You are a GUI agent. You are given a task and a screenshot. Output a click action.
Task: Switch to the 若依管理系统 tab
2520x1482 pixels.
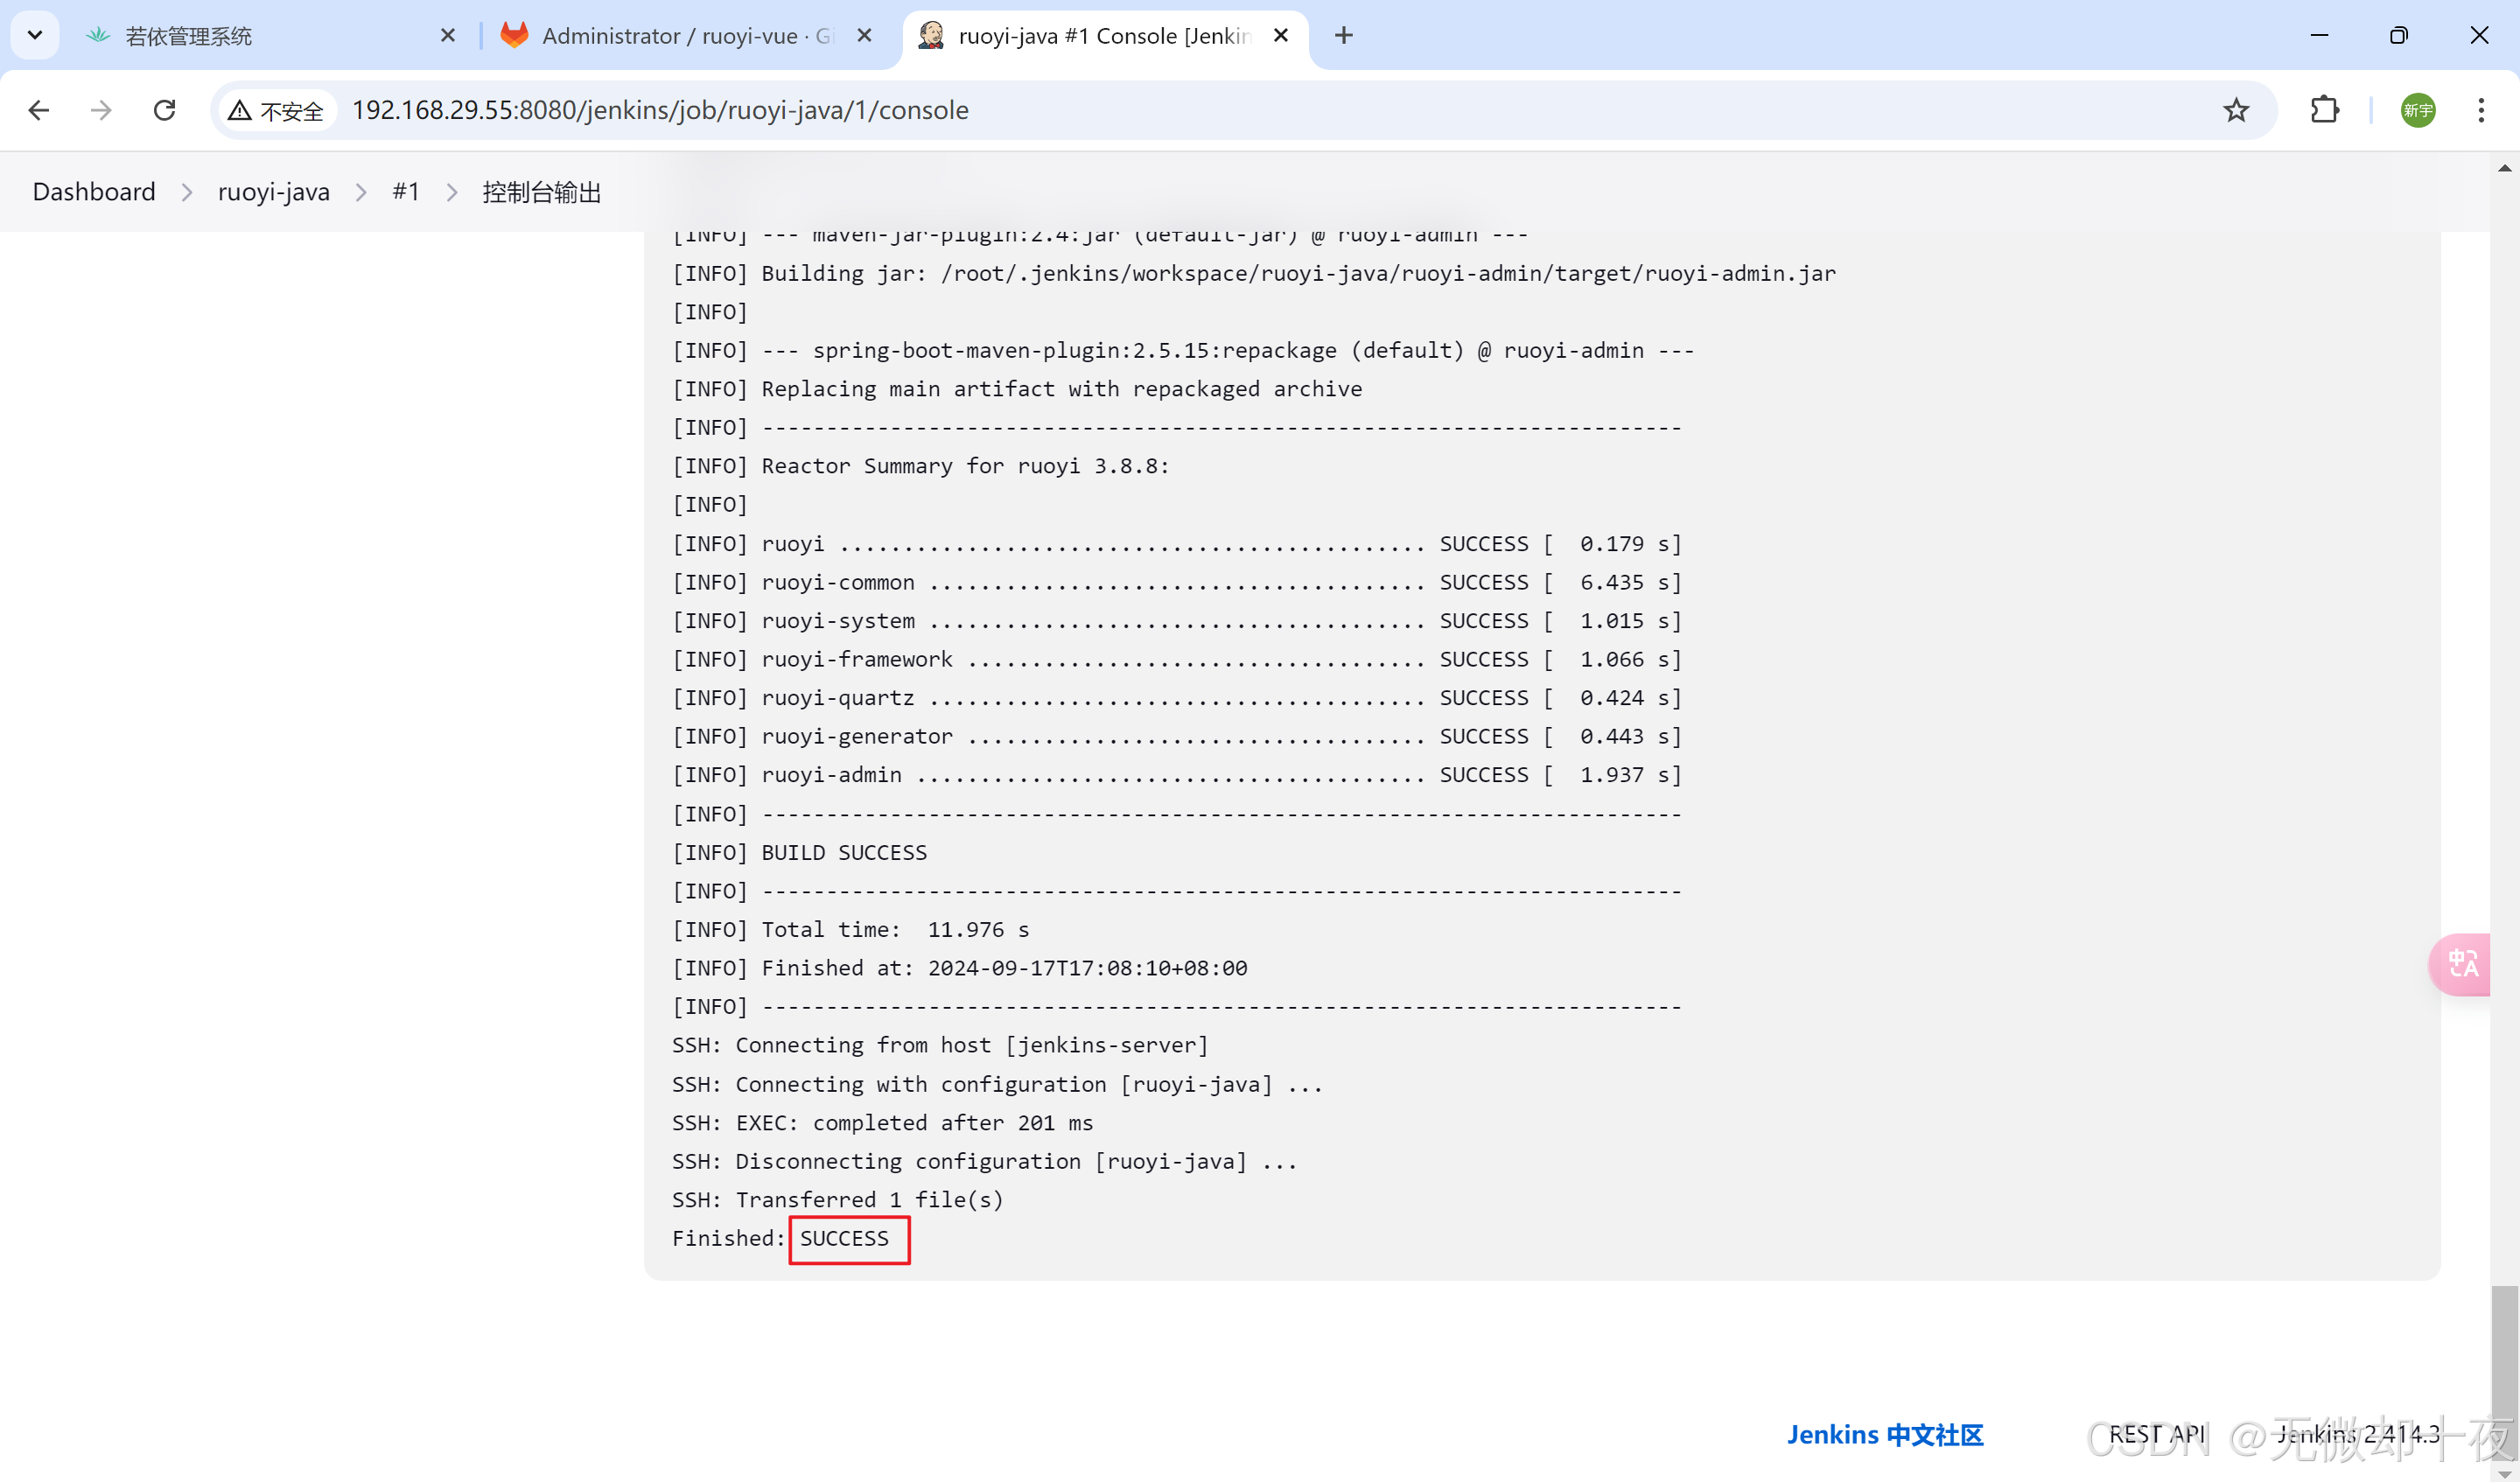pyautogui.click(x=190, y=36)
